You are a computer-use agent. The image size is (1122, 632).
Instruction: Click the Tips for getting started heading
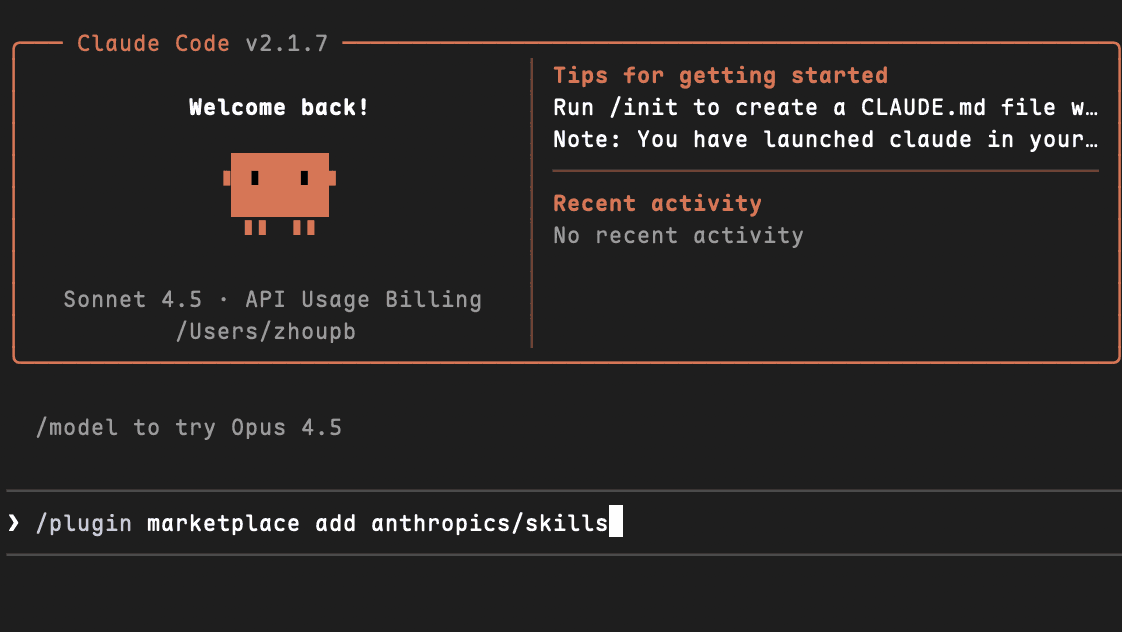pyautogui.click(x=720, y=76)
